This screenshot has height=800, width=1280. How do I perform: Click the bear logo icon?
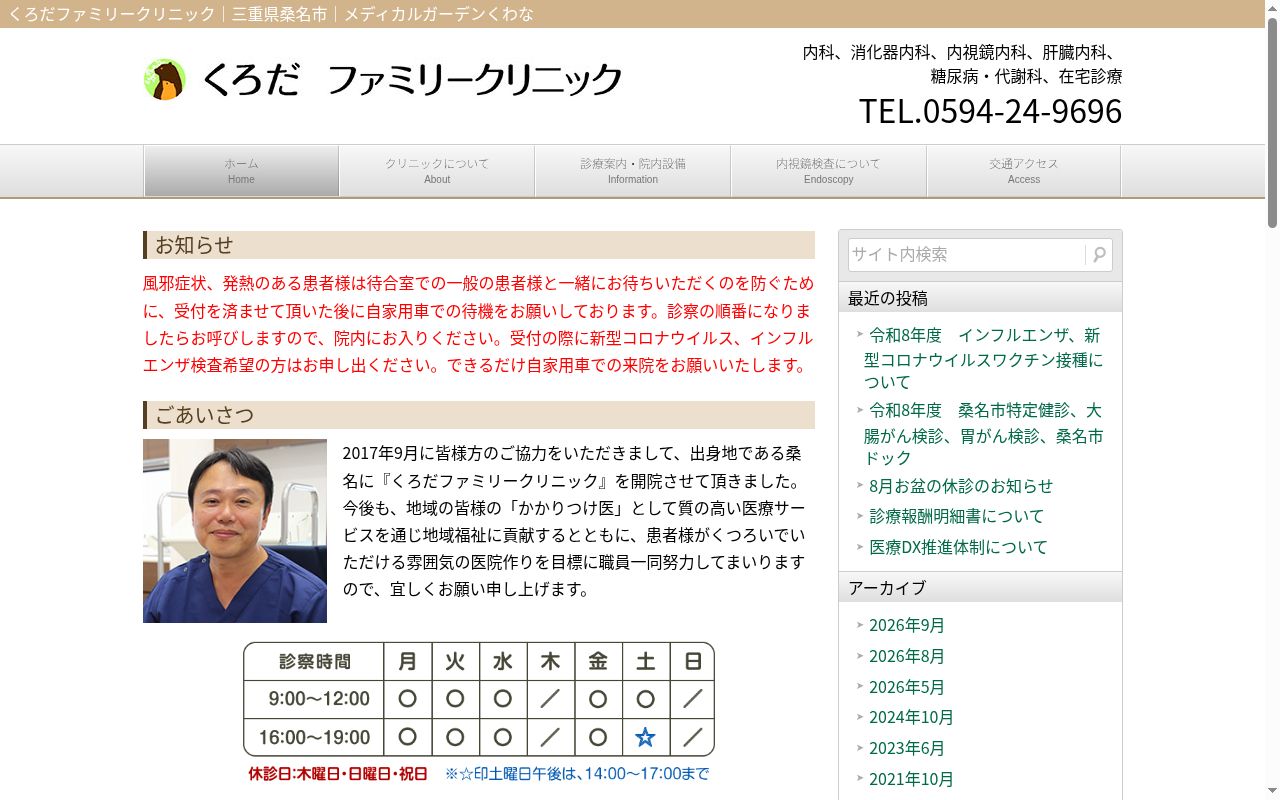pyautogui.click(x=164, y=79)
